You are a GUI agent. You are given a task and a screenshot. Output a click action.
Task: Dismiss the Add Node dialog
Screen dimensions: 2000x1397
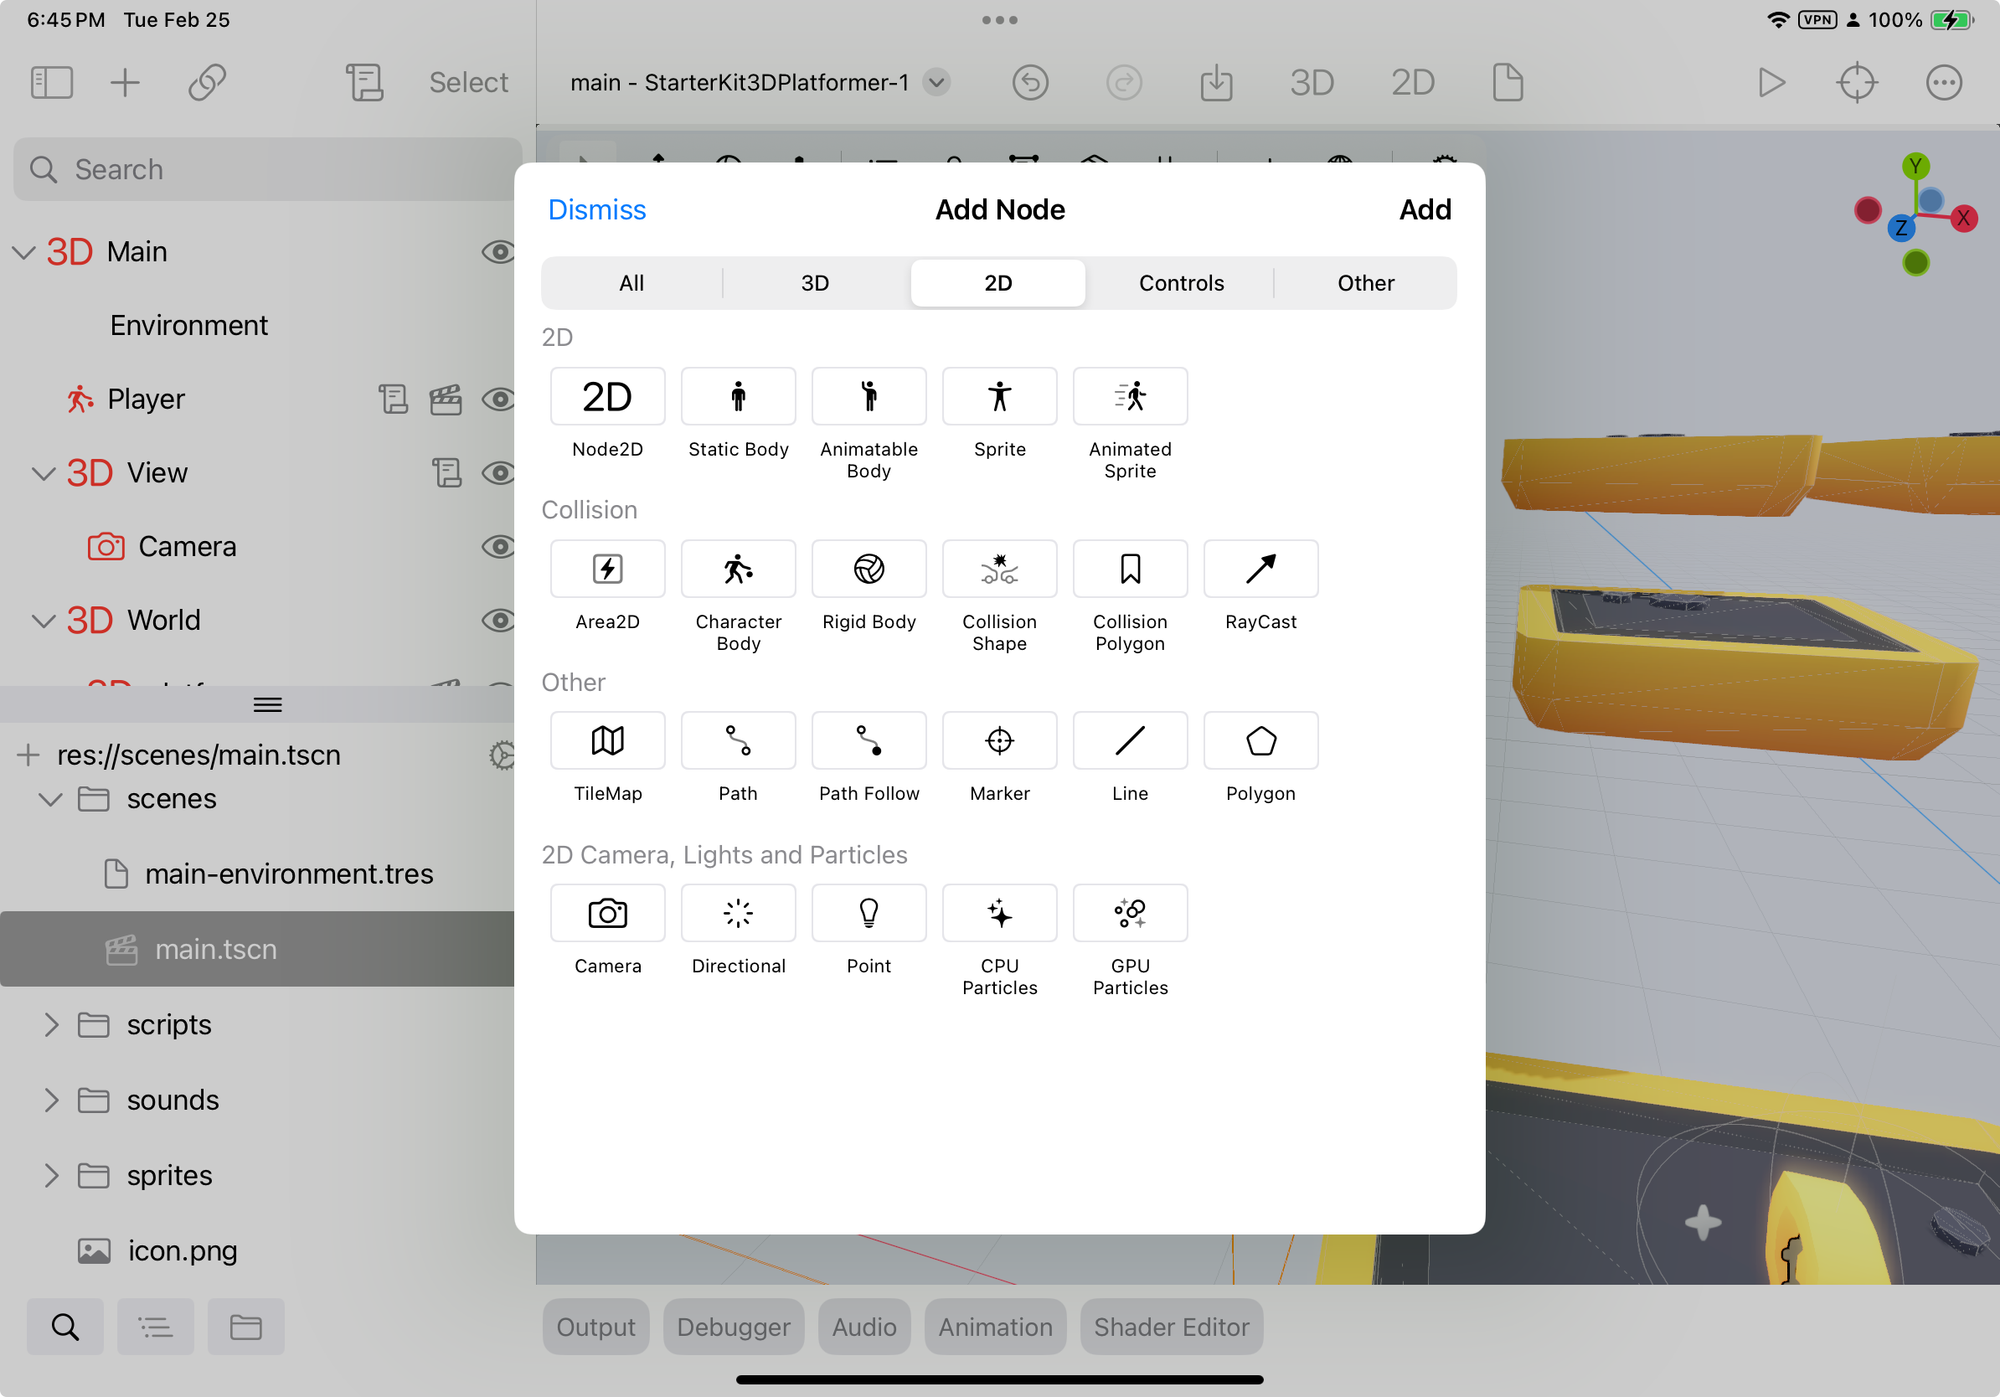(597, 210)
